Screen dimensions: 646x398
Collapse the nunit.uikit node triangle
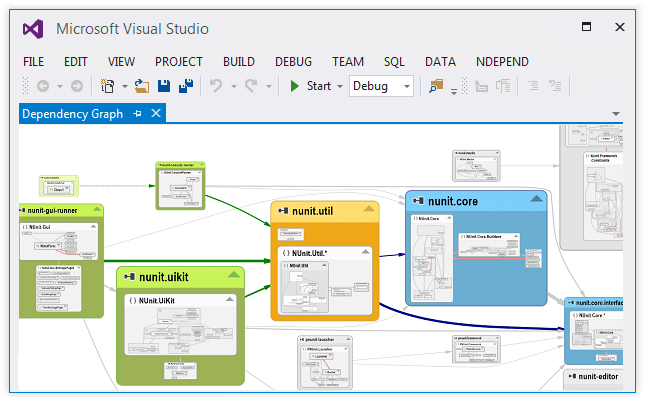pos(234,274)
